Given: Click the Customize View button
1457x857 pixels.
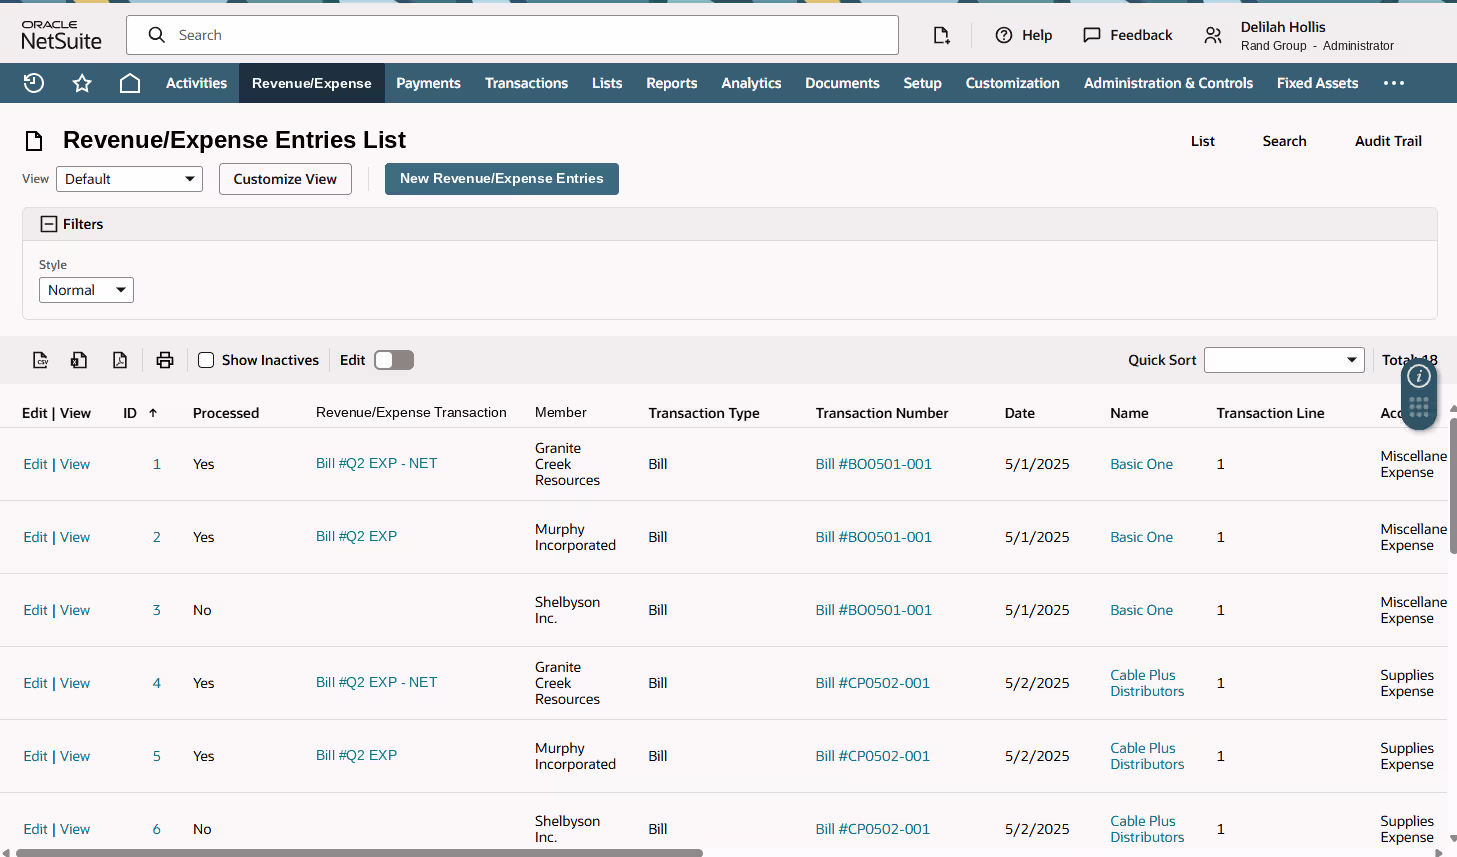Looking at the screenshot, I should (285, 179).
